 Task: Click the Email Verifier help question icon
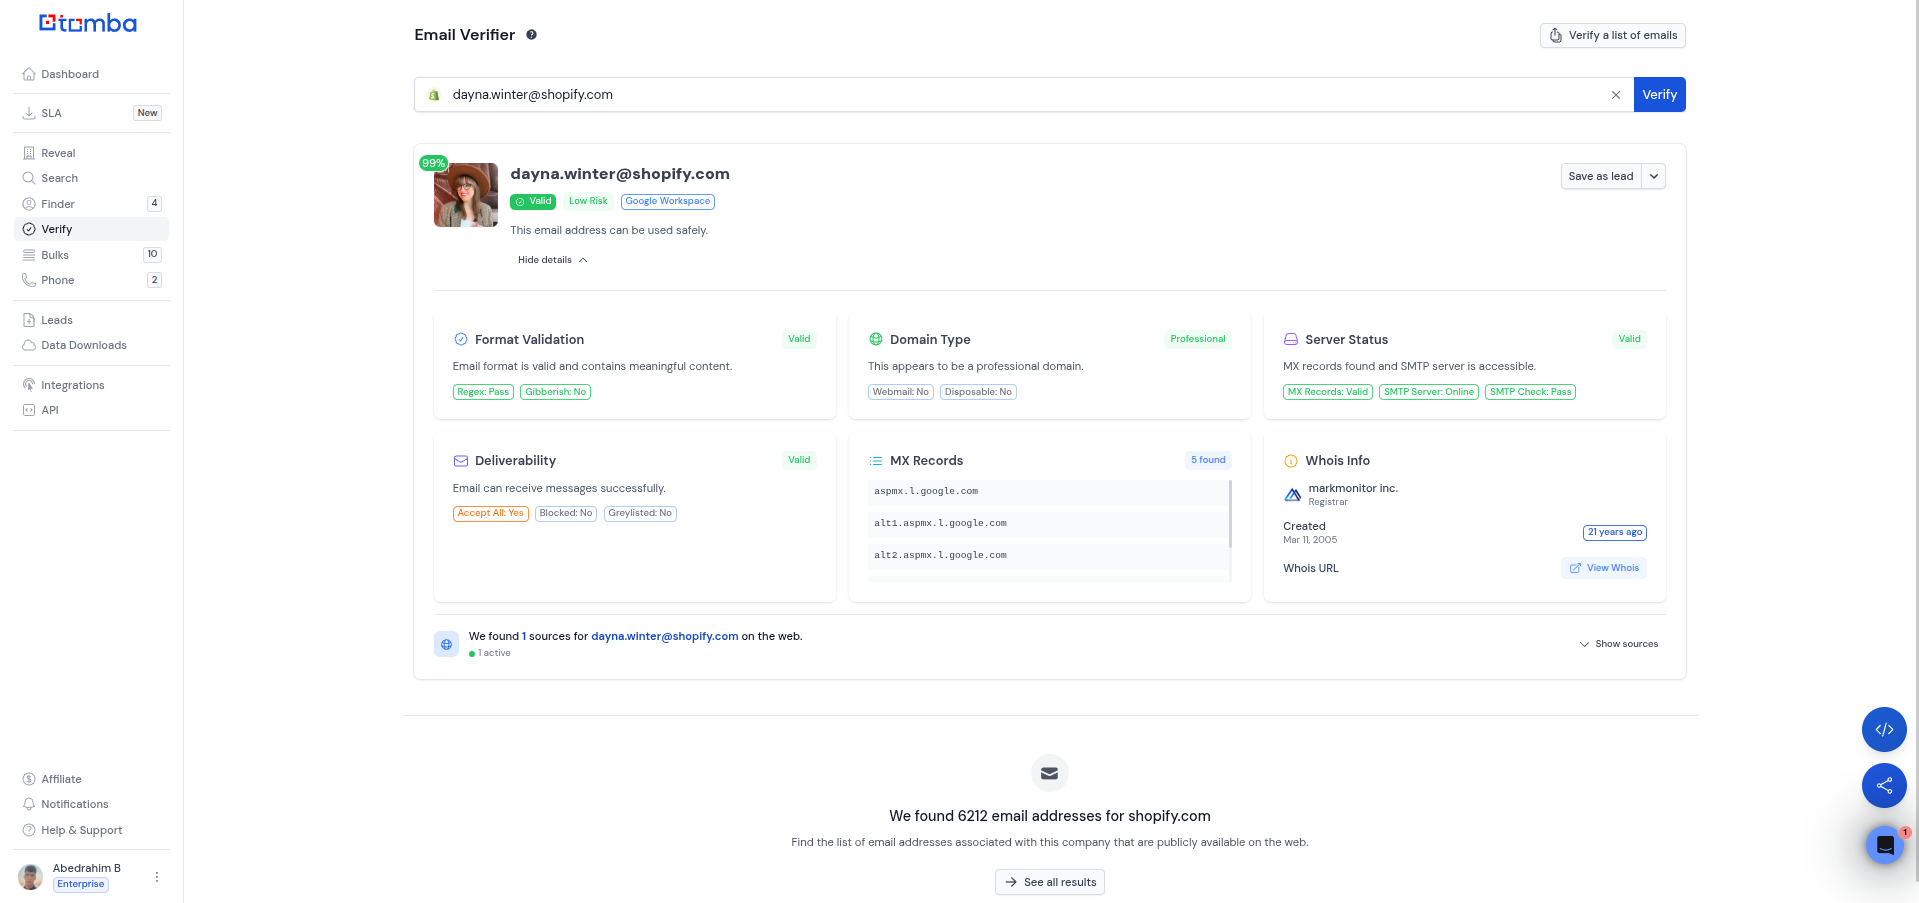[x=531, y=35]
